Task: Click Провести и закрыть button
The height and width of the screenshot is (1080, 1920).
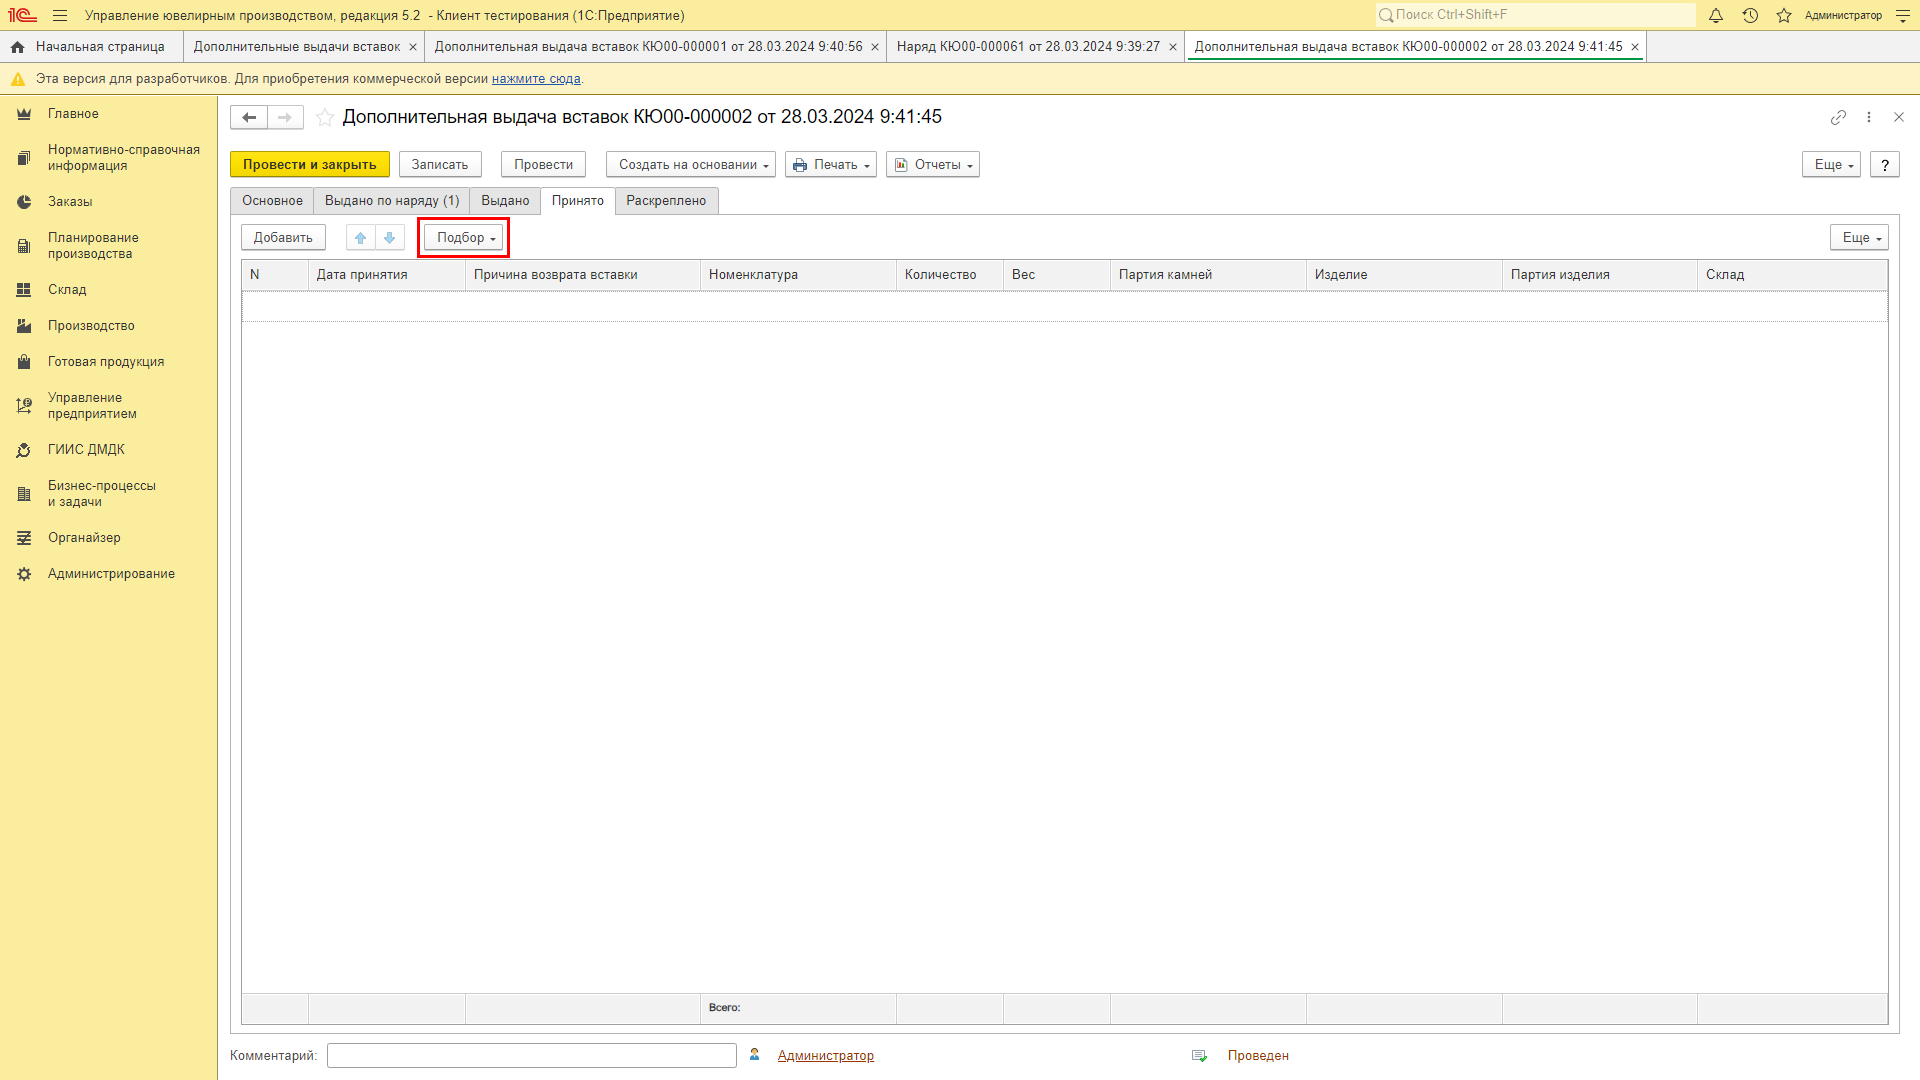Action: pyautogui.click(x=310, y=165)
